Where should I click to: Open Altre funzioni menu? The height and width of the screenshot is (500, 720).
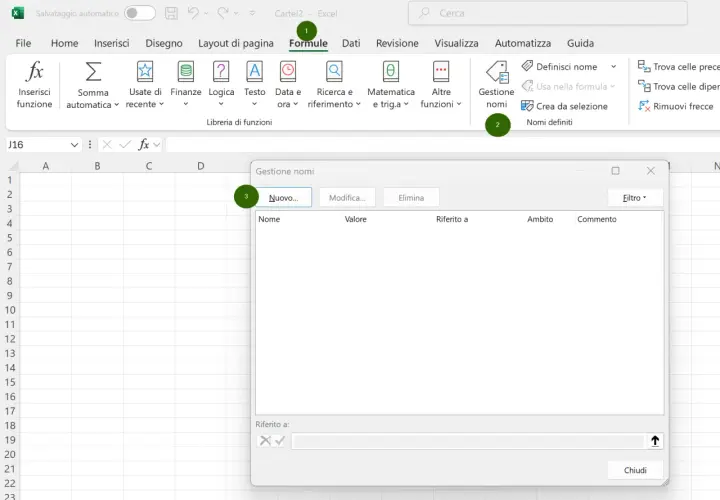(x=441, y=85)
